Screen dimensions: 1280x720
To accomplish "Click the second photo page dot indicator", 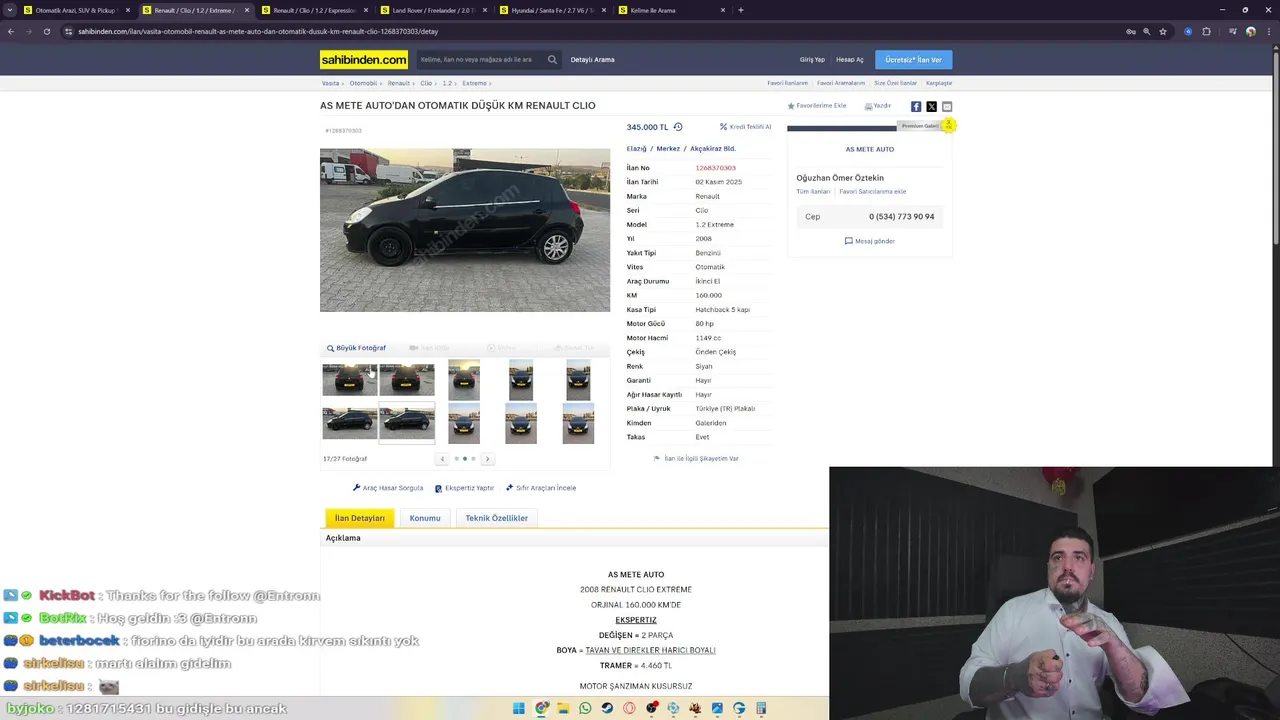I will (x=465, y=459).
